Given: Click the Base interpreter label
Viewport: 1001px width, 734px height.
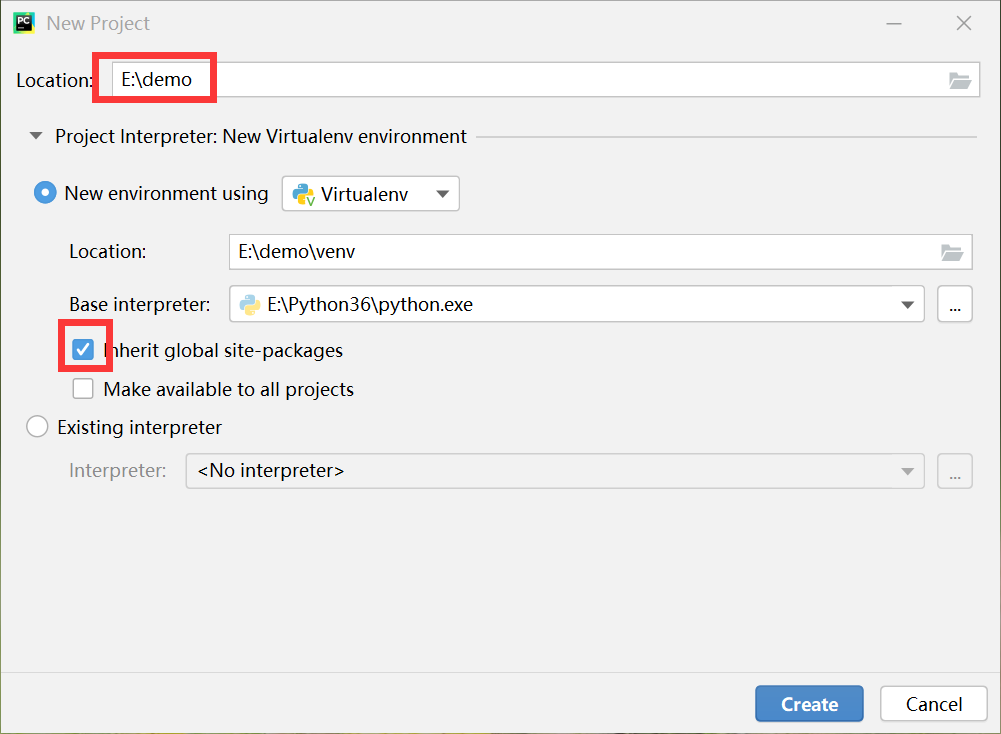Looking at the screenshot, I should (x=140, y=304).
